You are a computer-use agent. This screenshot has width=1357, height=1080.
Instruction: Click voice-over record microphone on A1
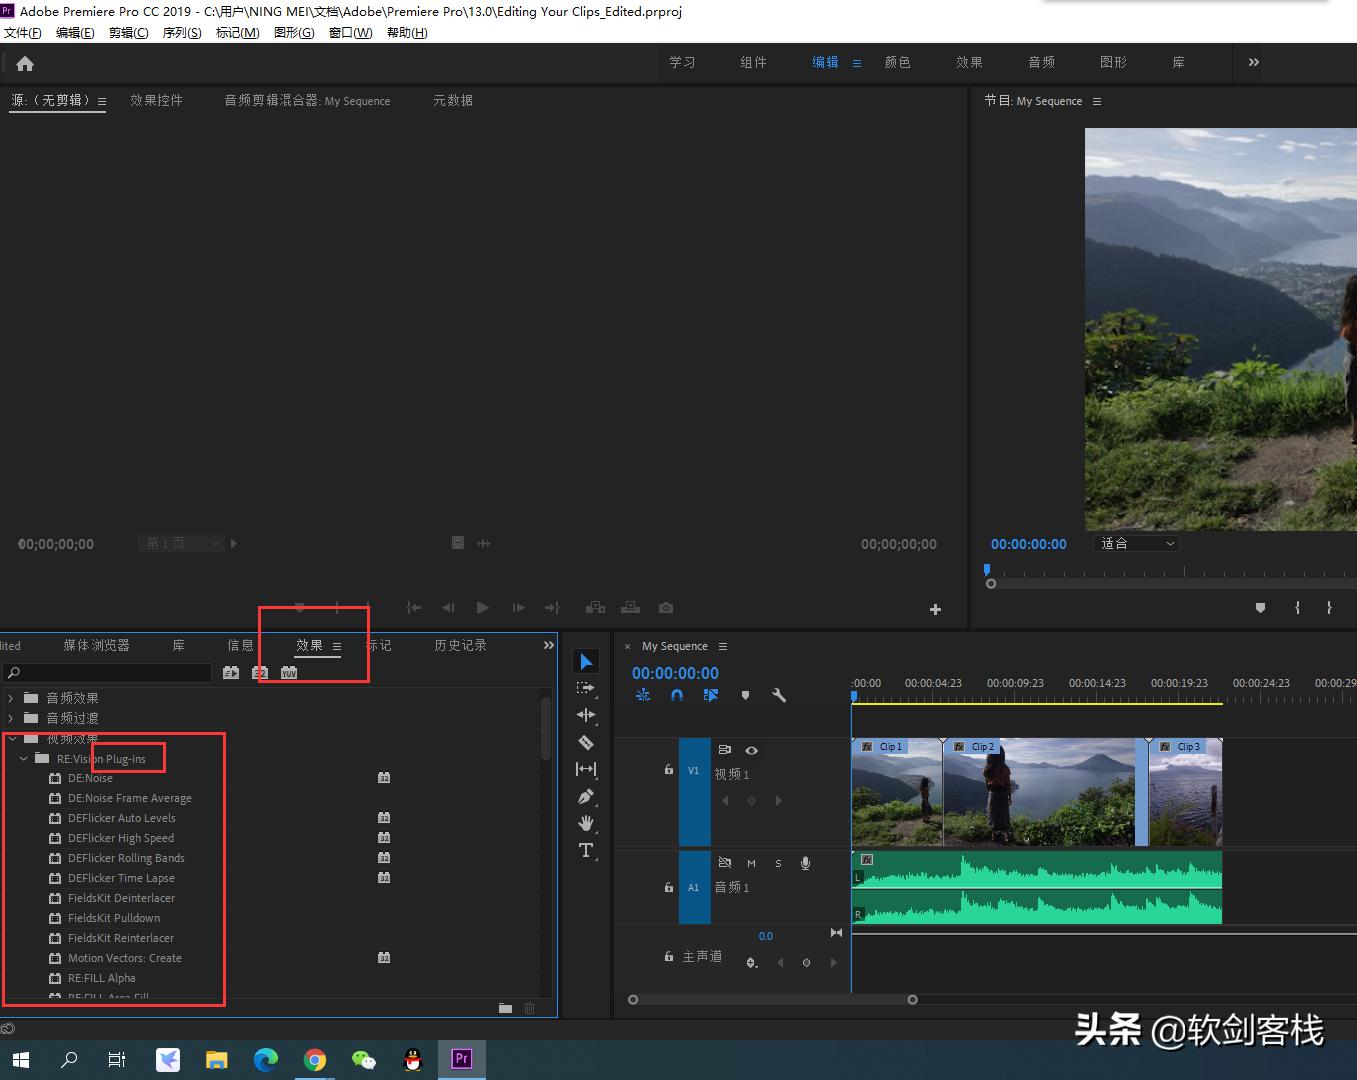805,863
